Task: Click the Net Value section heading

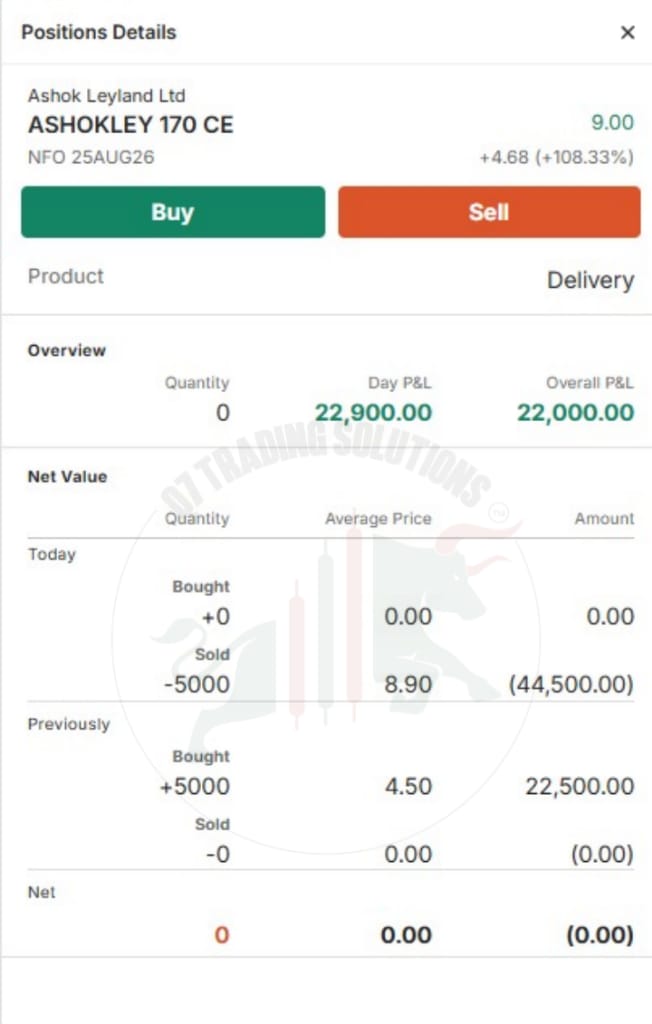Action: tap(67, 476)
